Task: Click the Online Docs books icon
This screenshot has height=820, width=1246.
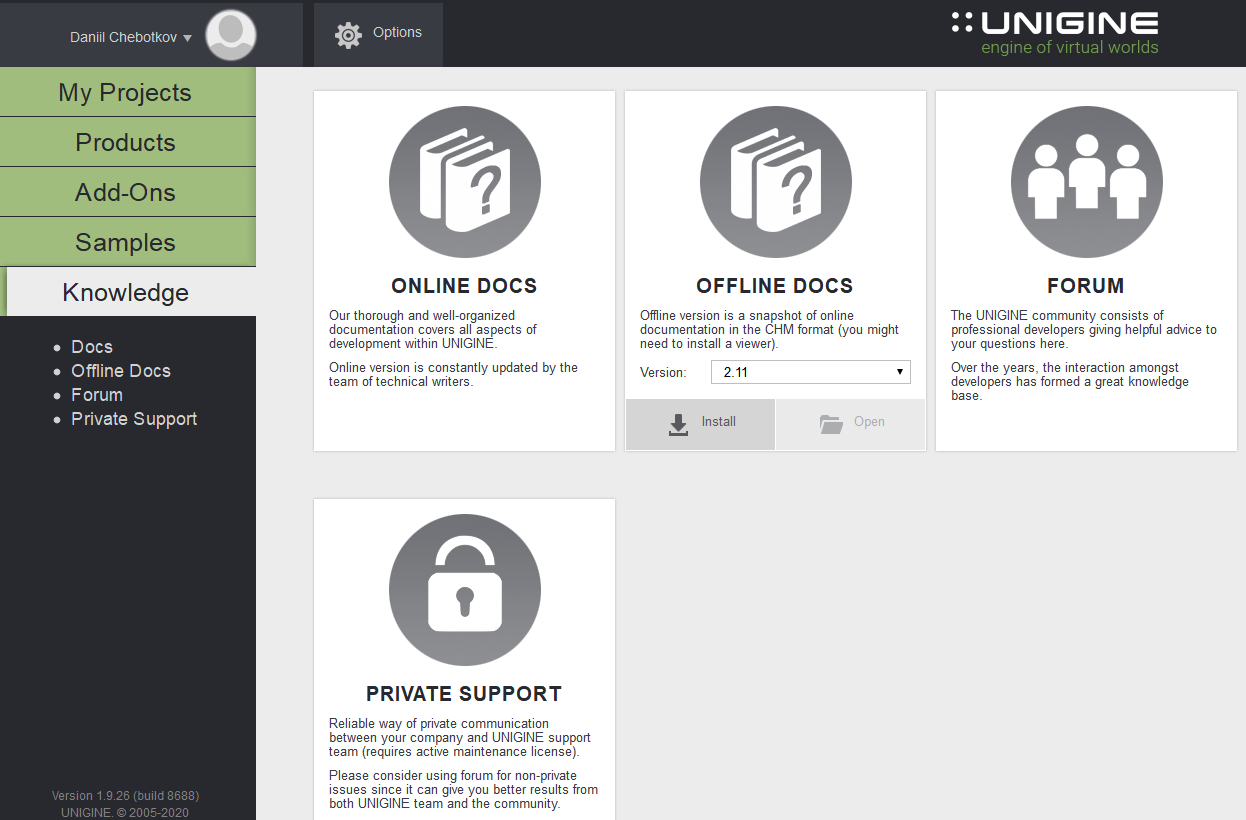Action: pyautogui.click(x=464, y=182)
